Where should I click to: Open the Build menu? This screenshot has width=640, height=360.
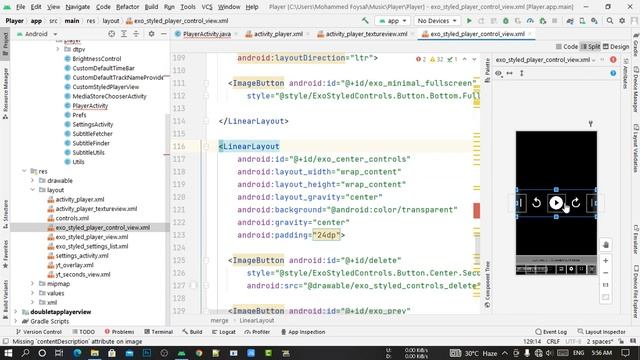[x=151, y=7]
